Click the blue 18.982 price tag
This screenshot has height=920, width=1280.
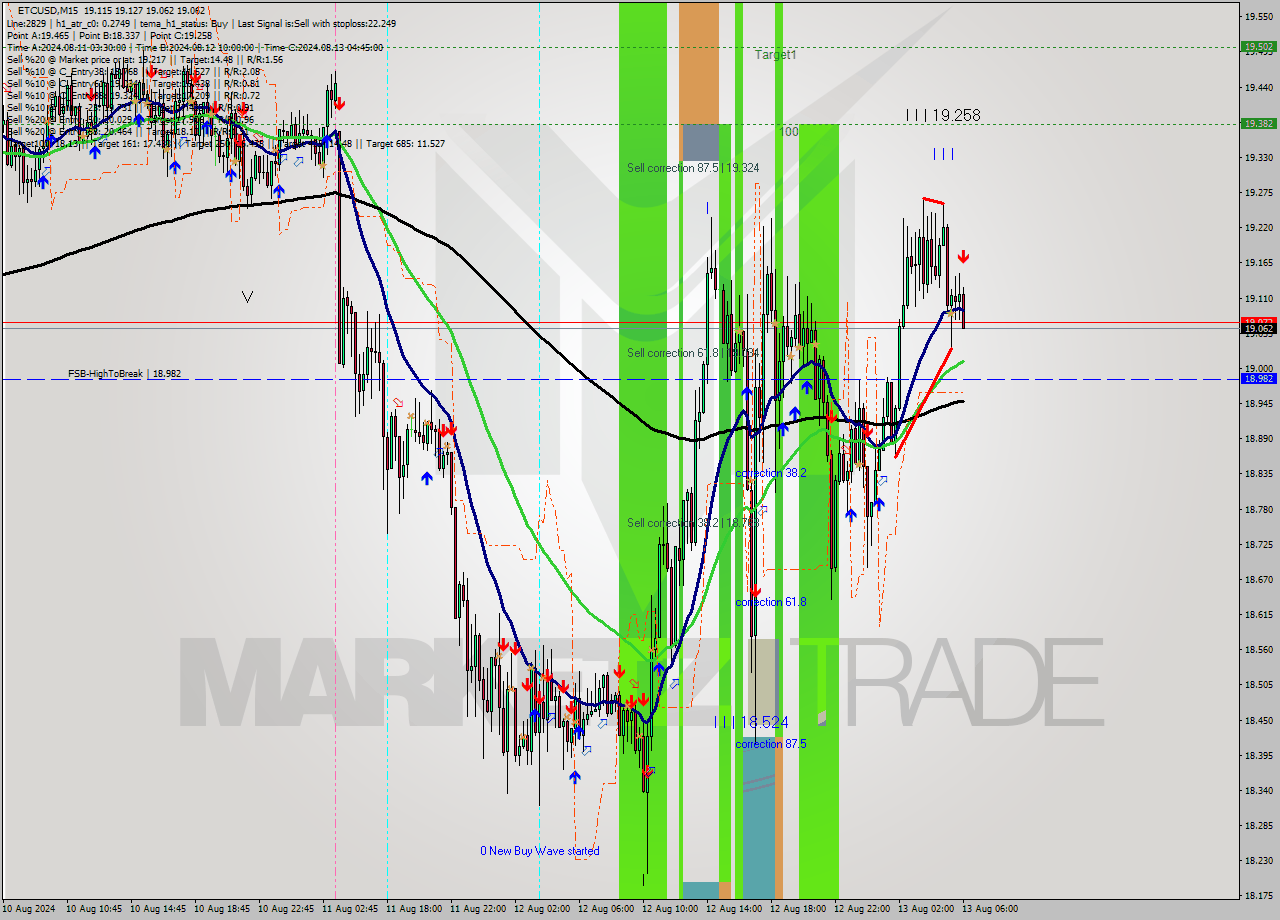tap(1258, 378)
